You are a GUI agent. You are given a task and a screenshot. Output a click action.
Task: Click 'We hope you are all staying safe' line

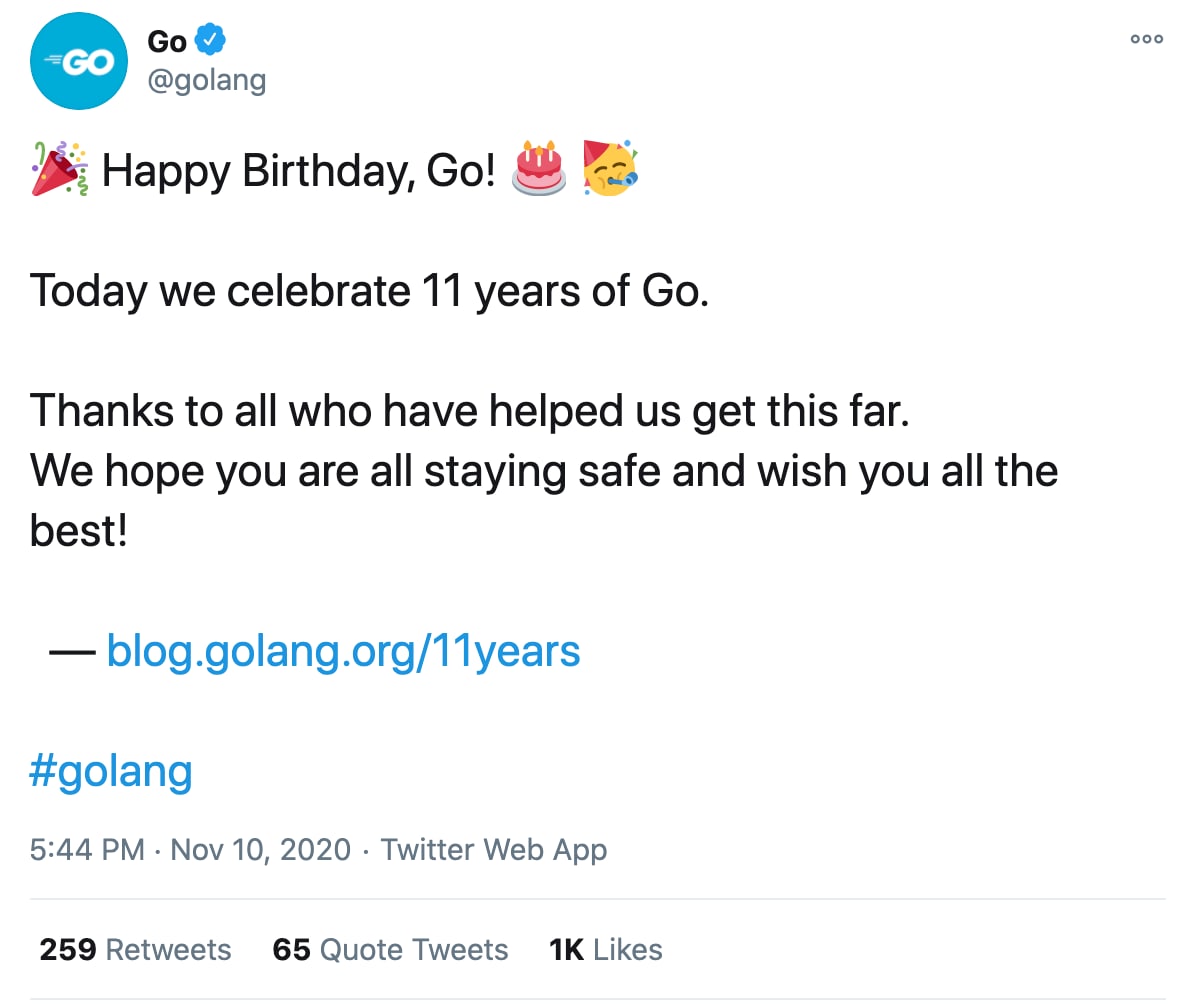(543, 471)
